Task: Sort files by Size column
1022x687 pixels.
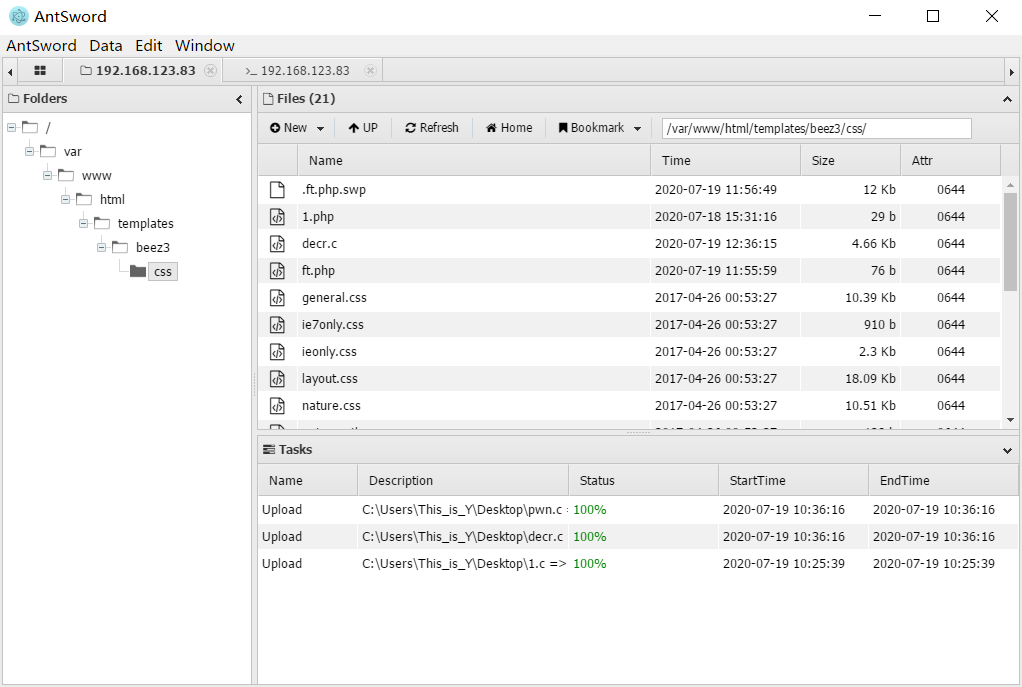Action: (851, 160)
